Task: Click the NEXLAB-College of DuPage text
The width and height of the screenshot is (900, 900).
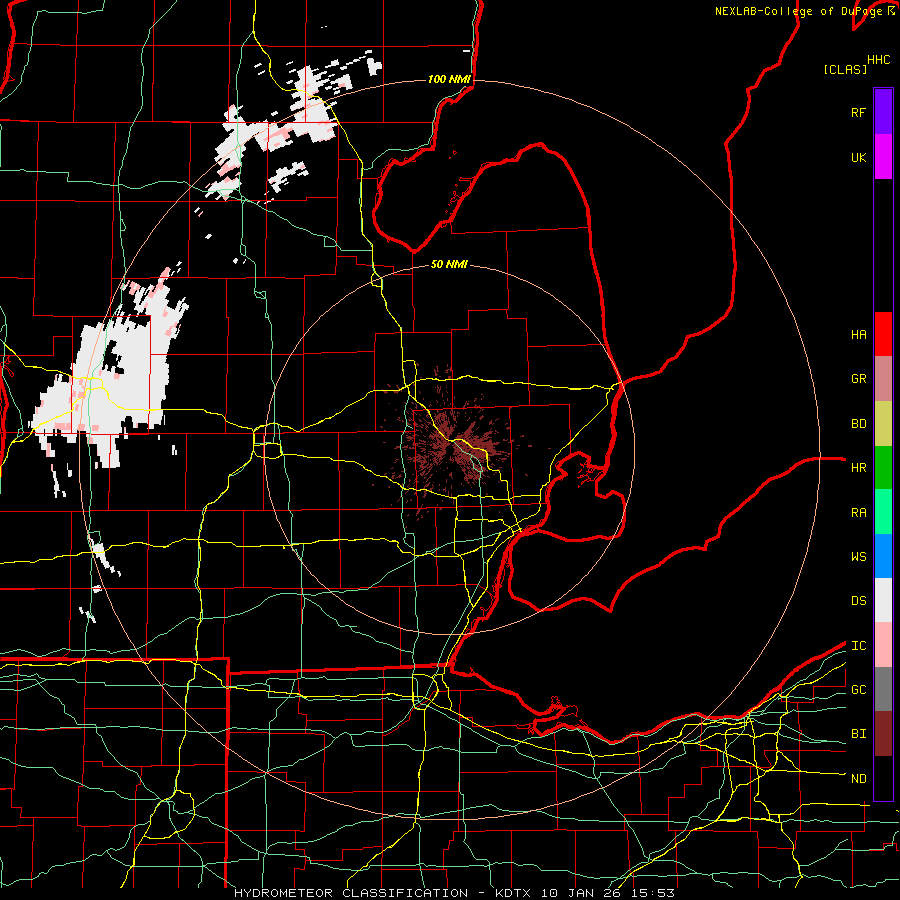Action: click(800, 11)
